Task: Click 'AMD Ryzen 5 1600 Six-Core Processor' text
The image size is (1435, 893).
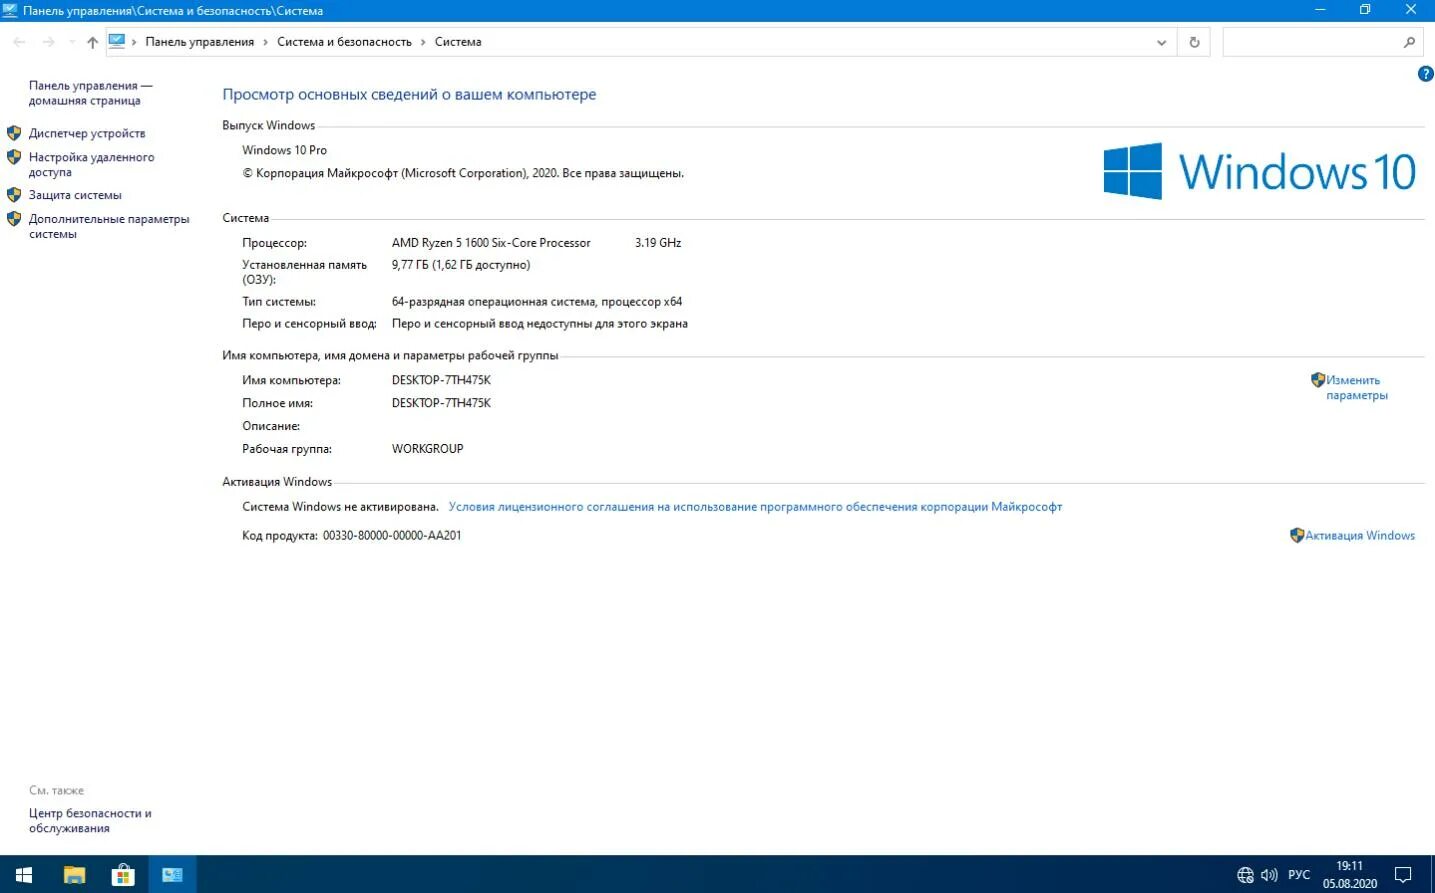Action: (491, 243)
